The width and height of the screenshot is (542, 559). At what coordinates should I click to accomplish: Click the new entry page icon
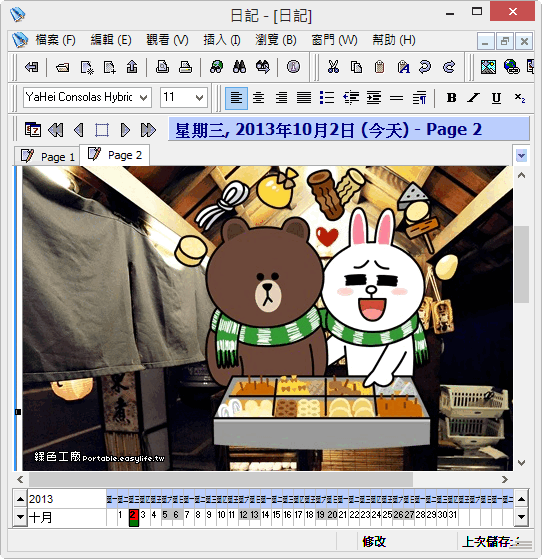click(87, 67)
